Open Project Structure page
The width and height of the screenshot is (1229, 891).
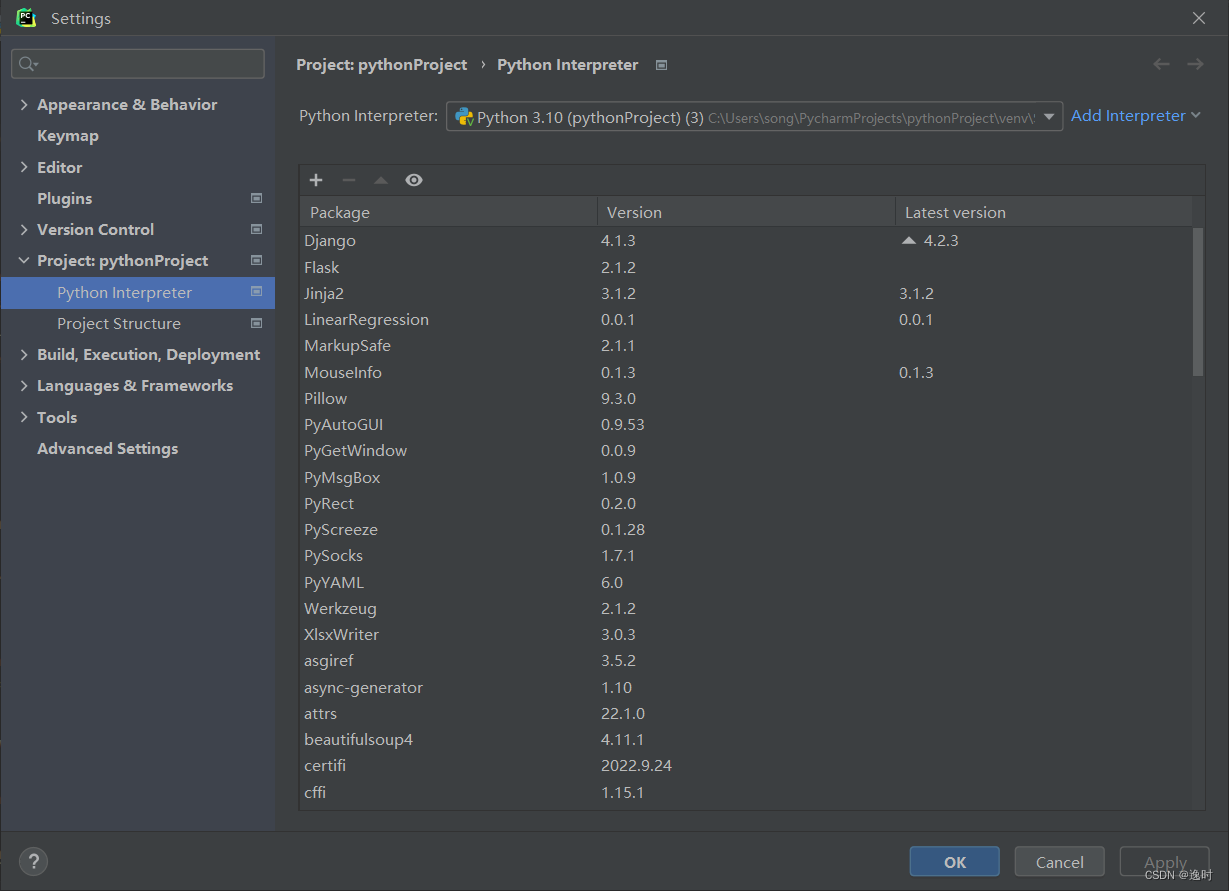click(x=119, y=323)
